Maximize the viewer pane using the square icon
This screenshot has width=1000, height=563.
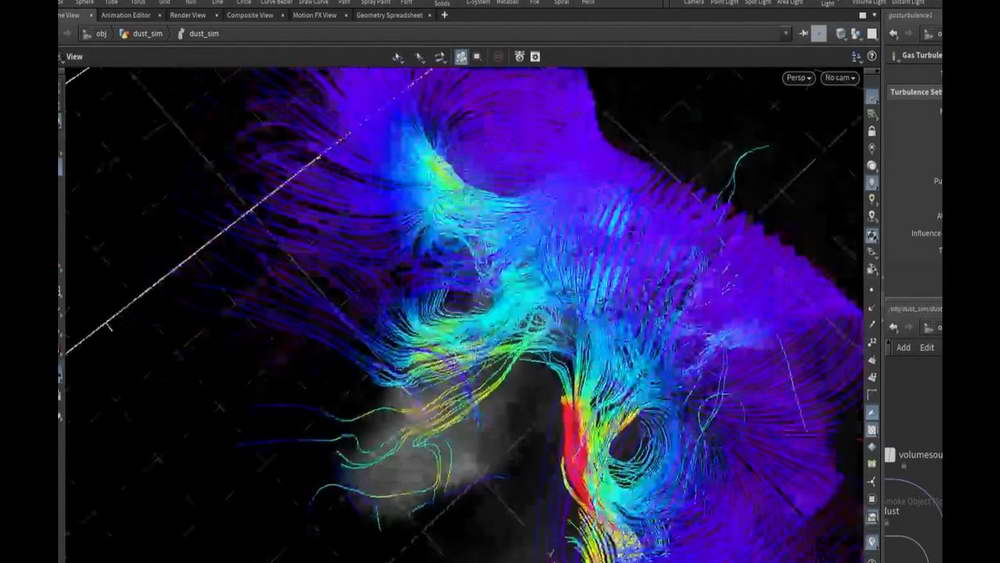pyautogui.click(x=863, y=15)
